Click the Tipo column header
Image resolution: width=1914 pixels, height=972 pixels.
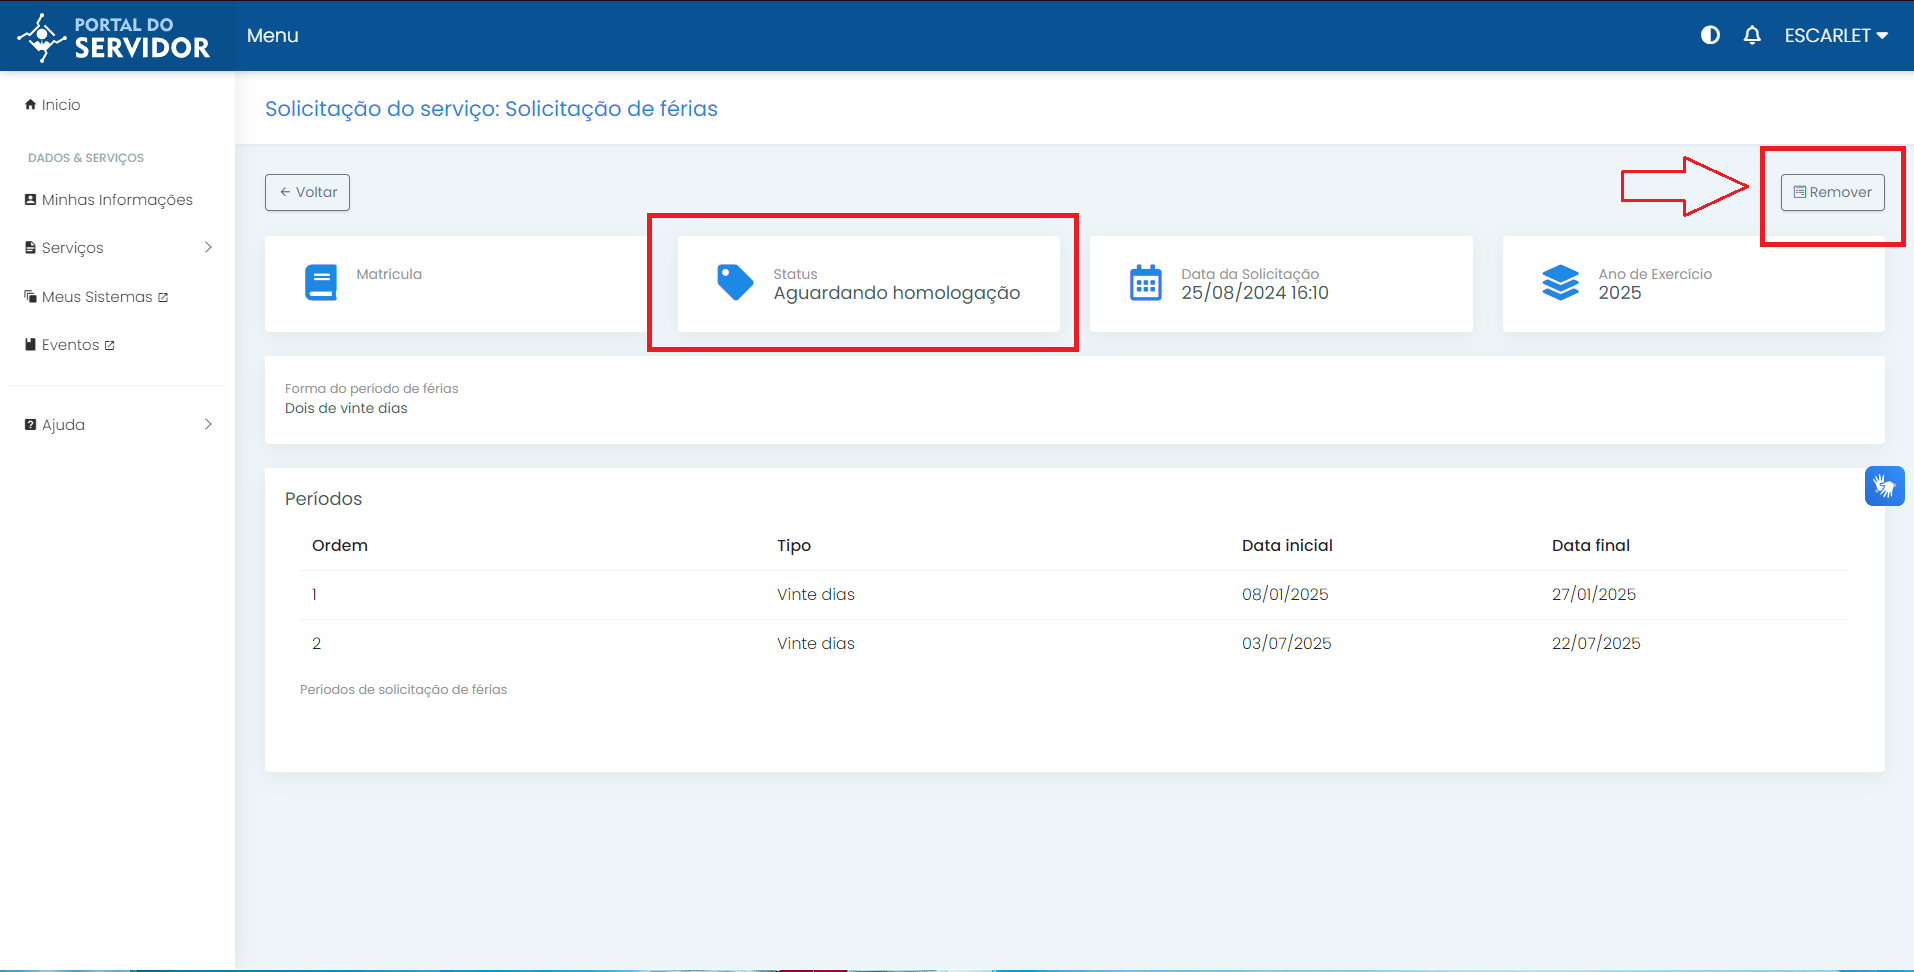pyautogui.click(x=794, y=545)
